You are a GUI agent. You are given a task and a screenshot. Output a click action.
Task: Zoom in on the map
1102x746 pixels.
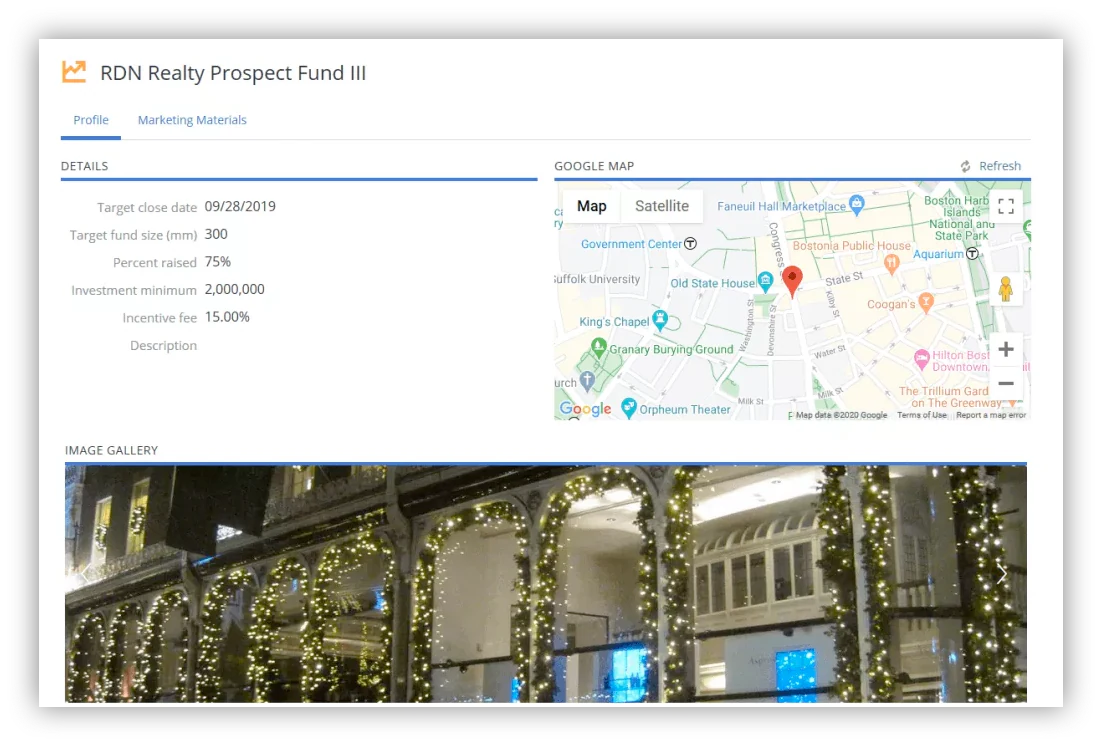(x=1006, y=349)
